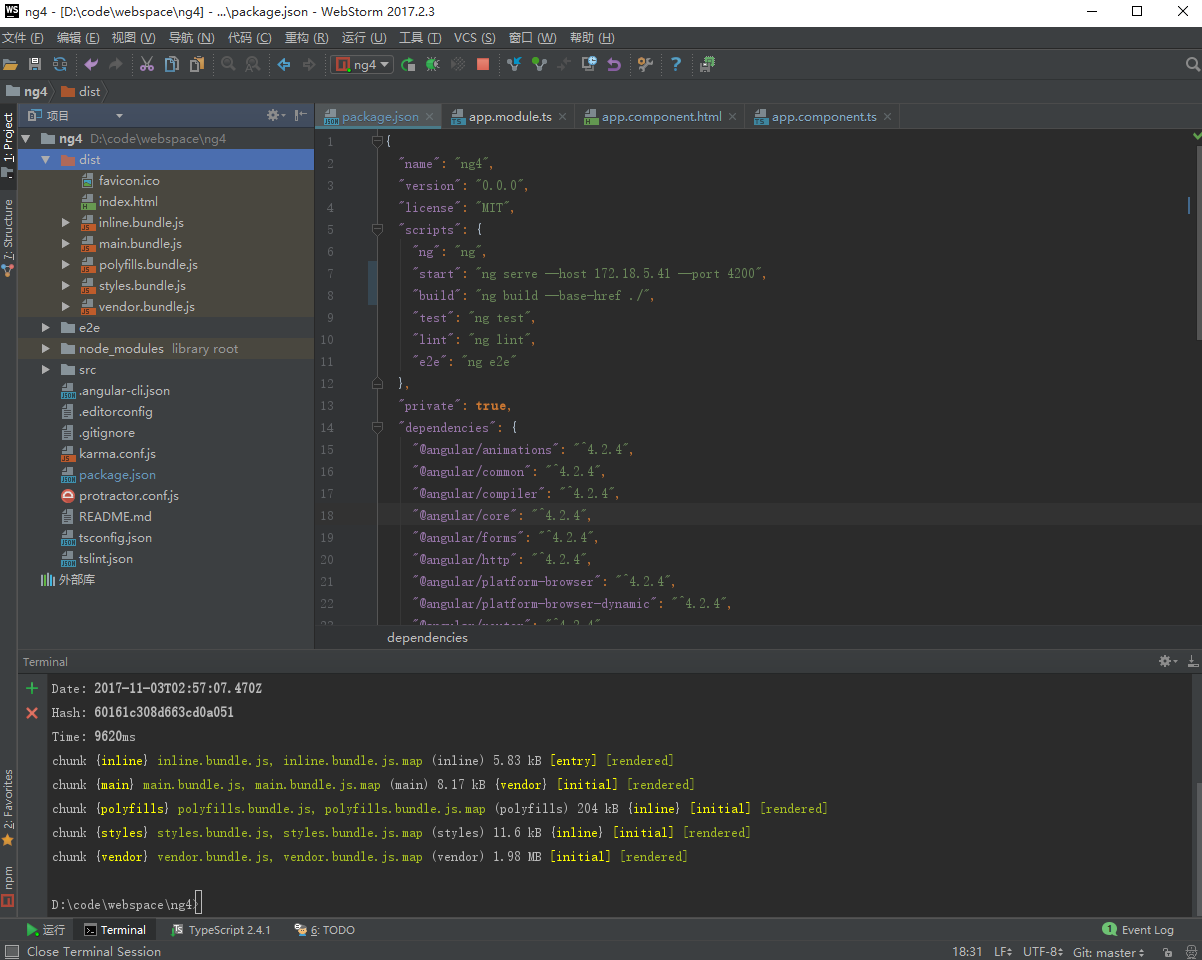Switch to the app.module.ts tab
The height and width of the screenshot is (960, 1202).
coord(510,117)
